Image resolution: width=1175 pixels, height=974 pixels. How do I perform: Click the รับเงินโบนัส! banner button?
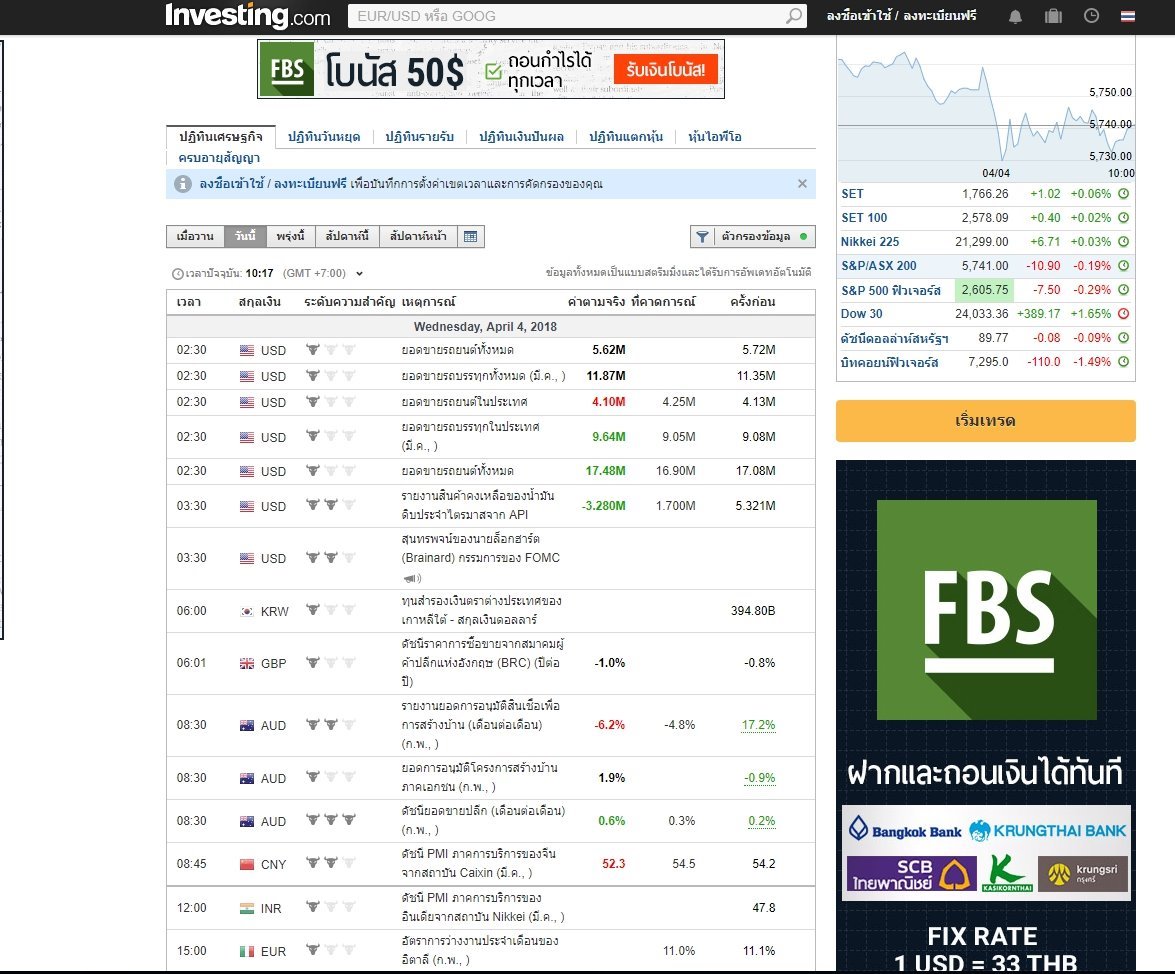click(665, 70)
